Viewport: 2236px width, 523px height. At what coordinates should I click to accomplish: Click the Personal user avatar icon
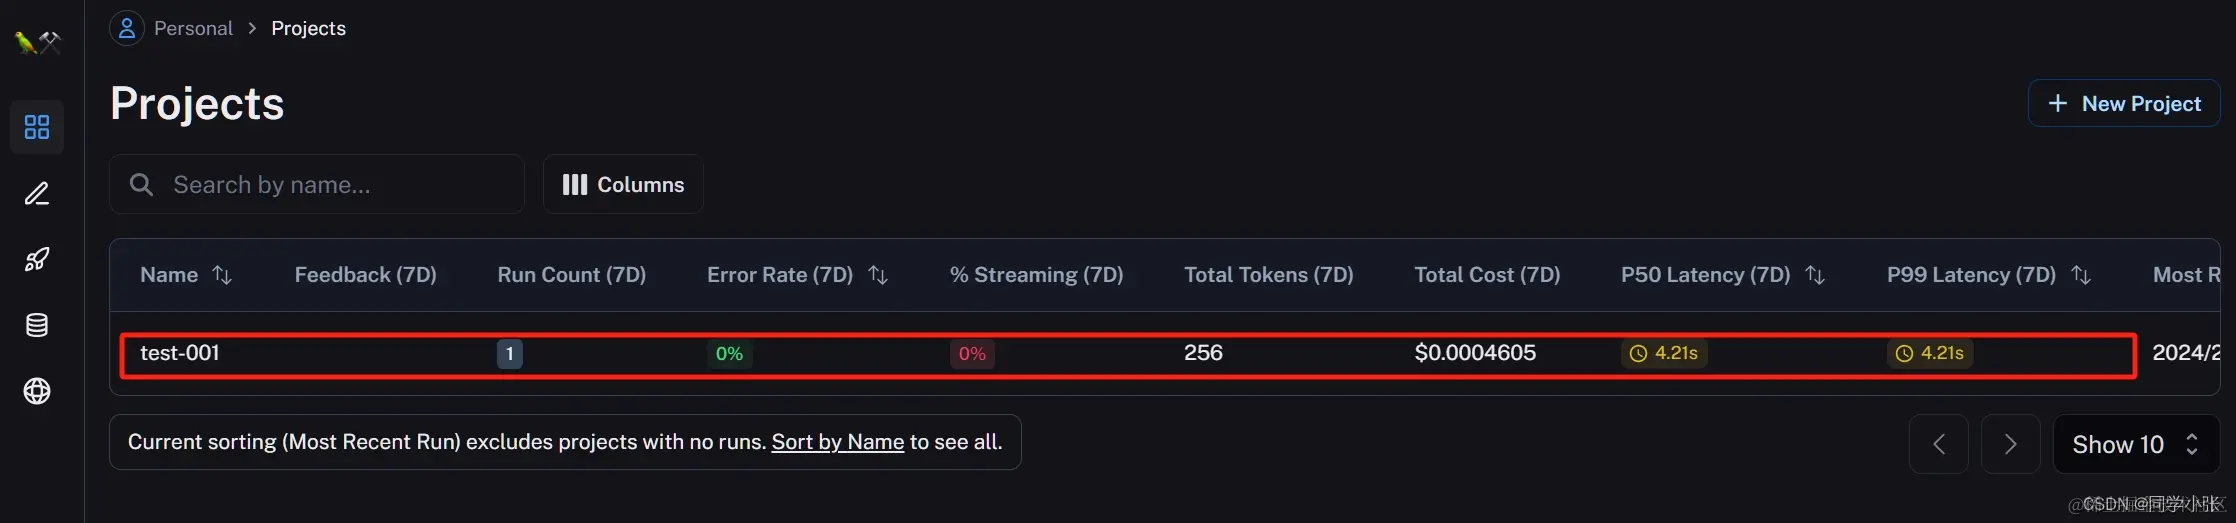[127, 28]
